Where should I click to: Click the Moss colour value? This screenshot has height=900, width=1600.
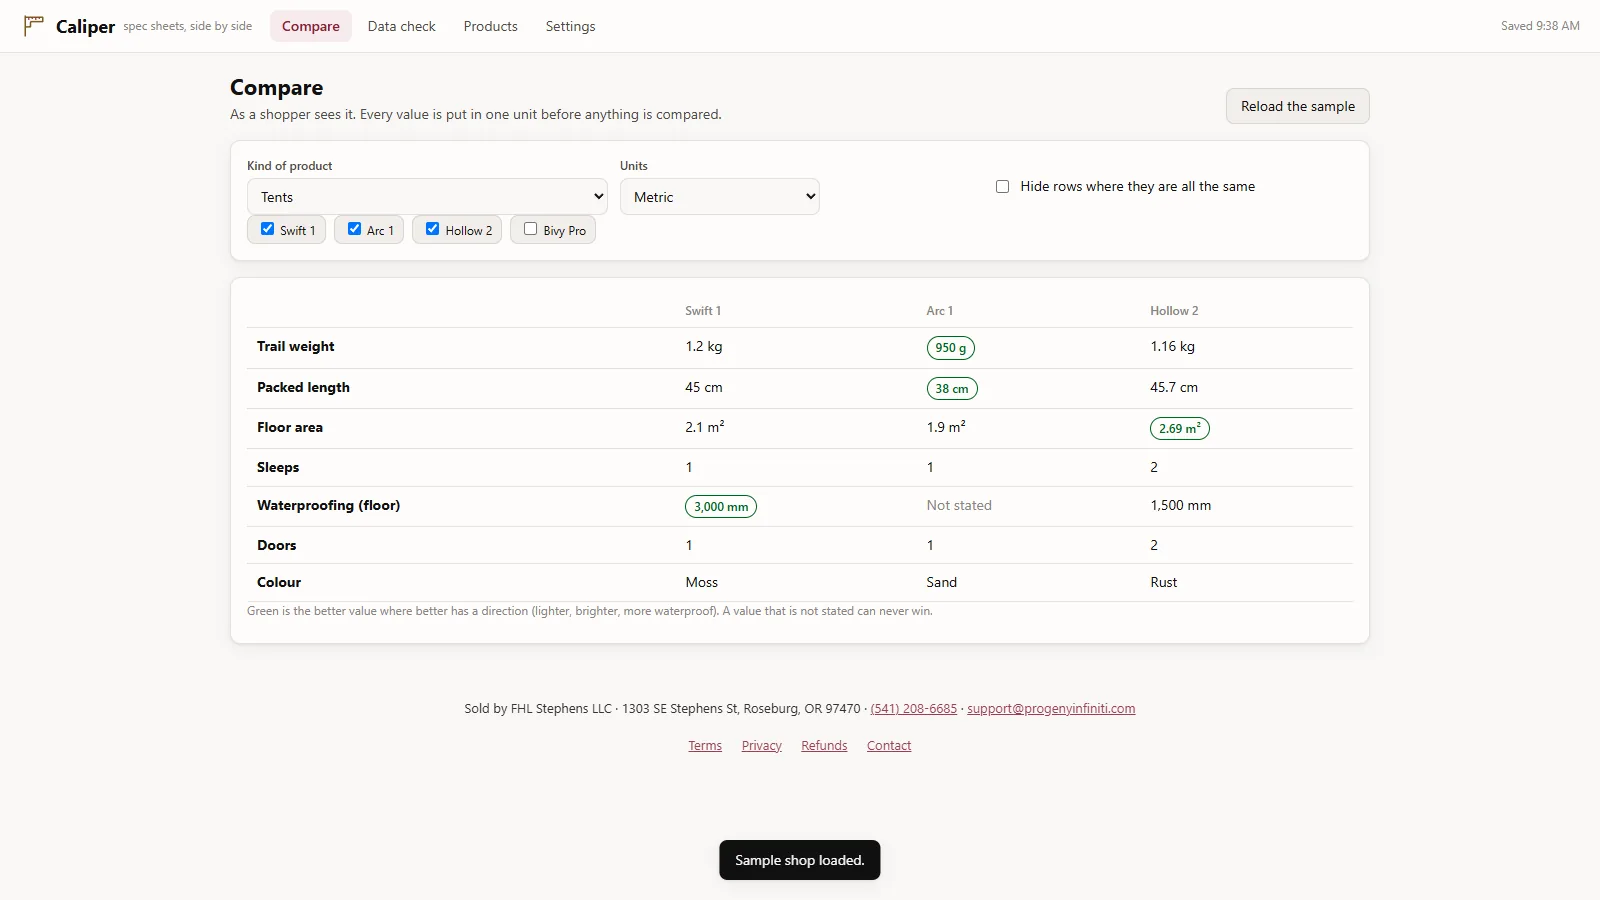(x=702, y=583)
